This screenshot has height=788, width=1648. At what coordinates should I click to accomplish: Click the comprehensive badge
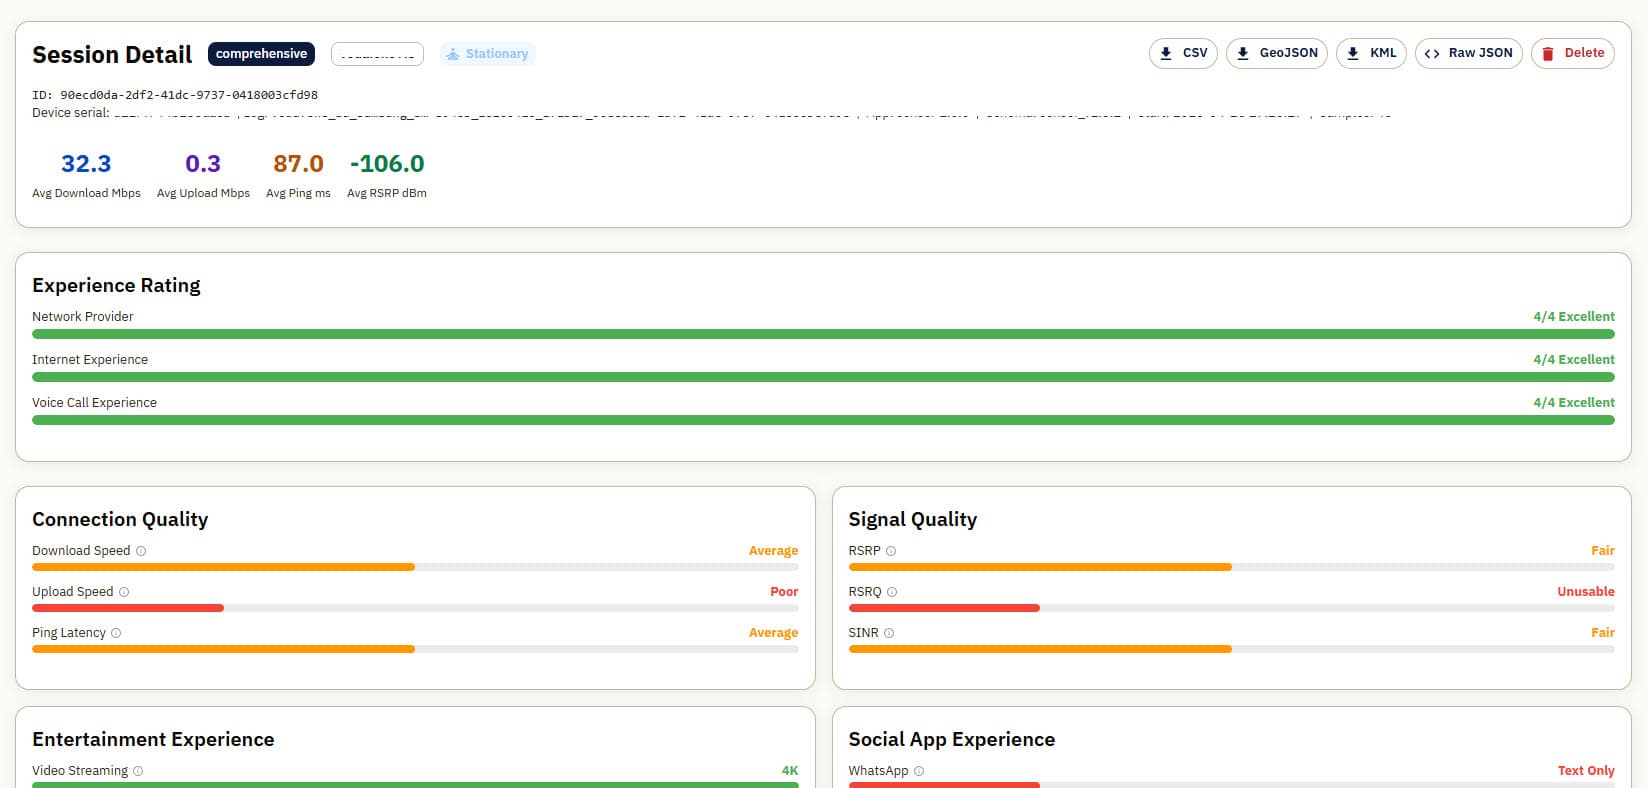tap(261, 54)
